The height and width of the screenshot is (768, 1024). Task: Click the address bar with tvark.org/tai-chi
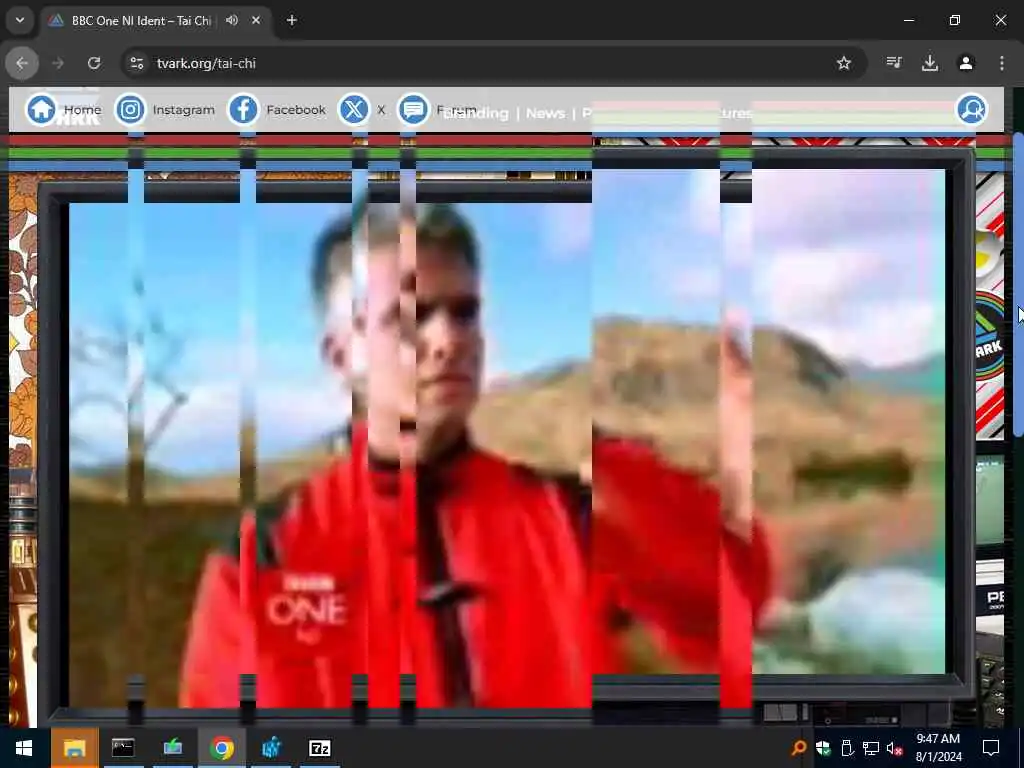point(493,63)
